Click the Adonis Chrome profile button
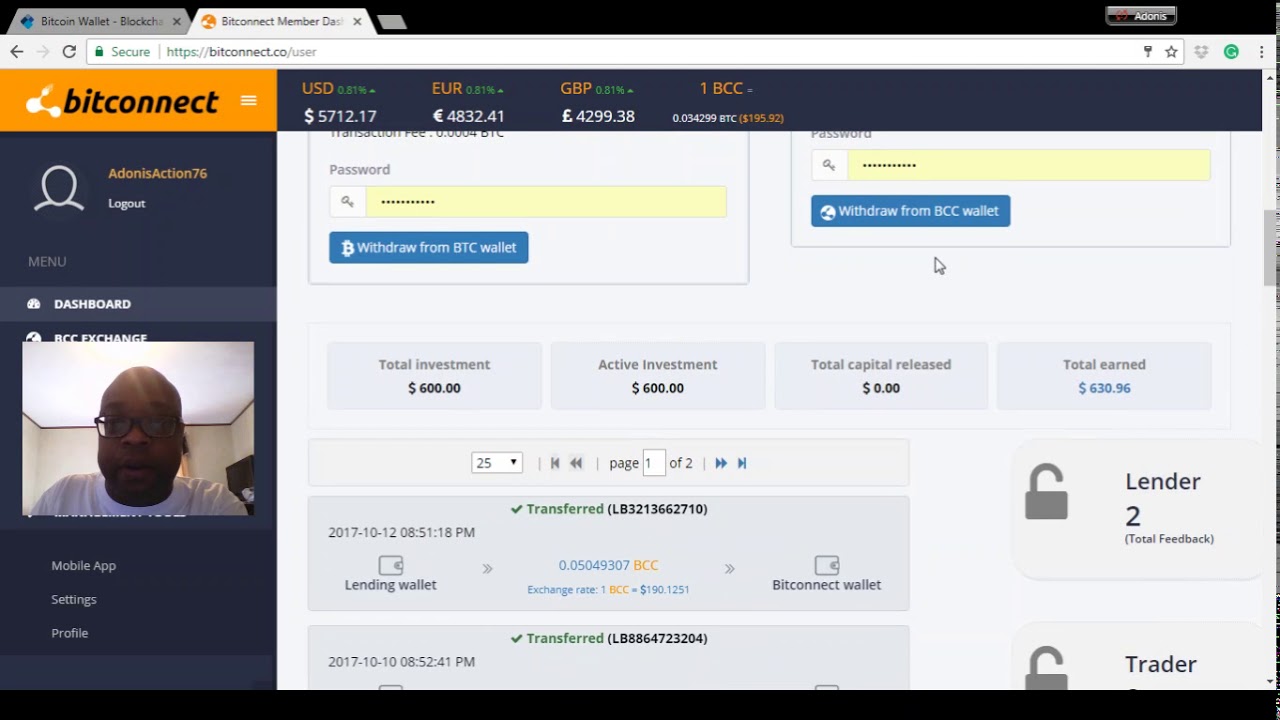This screenshot has height=720, width=1280. tap(1141, 15)
